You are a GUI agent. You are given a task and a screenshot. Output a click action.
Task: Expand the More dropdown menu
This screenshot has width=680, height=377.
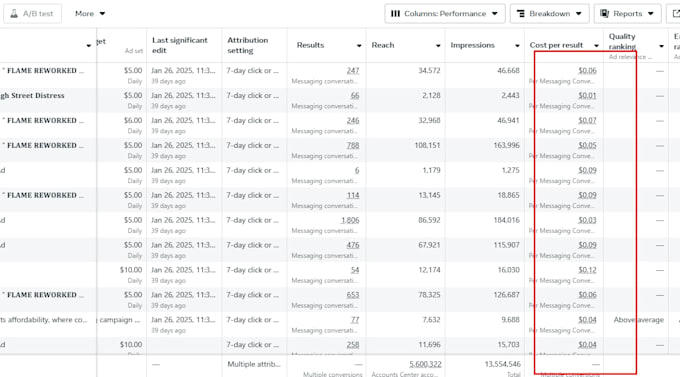pyautogui.click(x=90, y=13)
